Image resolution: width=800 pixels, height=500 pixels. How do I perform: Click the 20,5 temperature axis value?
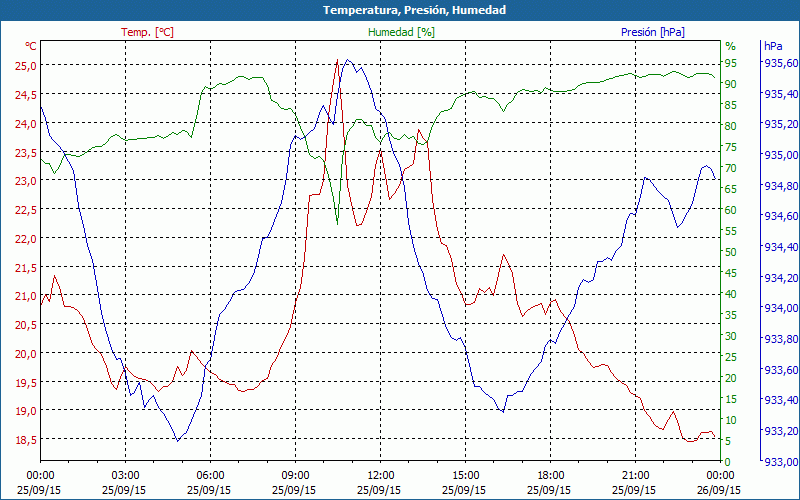coord(25,324)
